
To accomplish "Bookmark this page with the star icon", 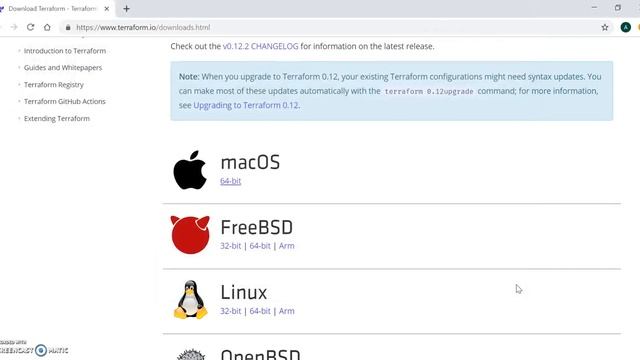I will click(x=604, y=27).
